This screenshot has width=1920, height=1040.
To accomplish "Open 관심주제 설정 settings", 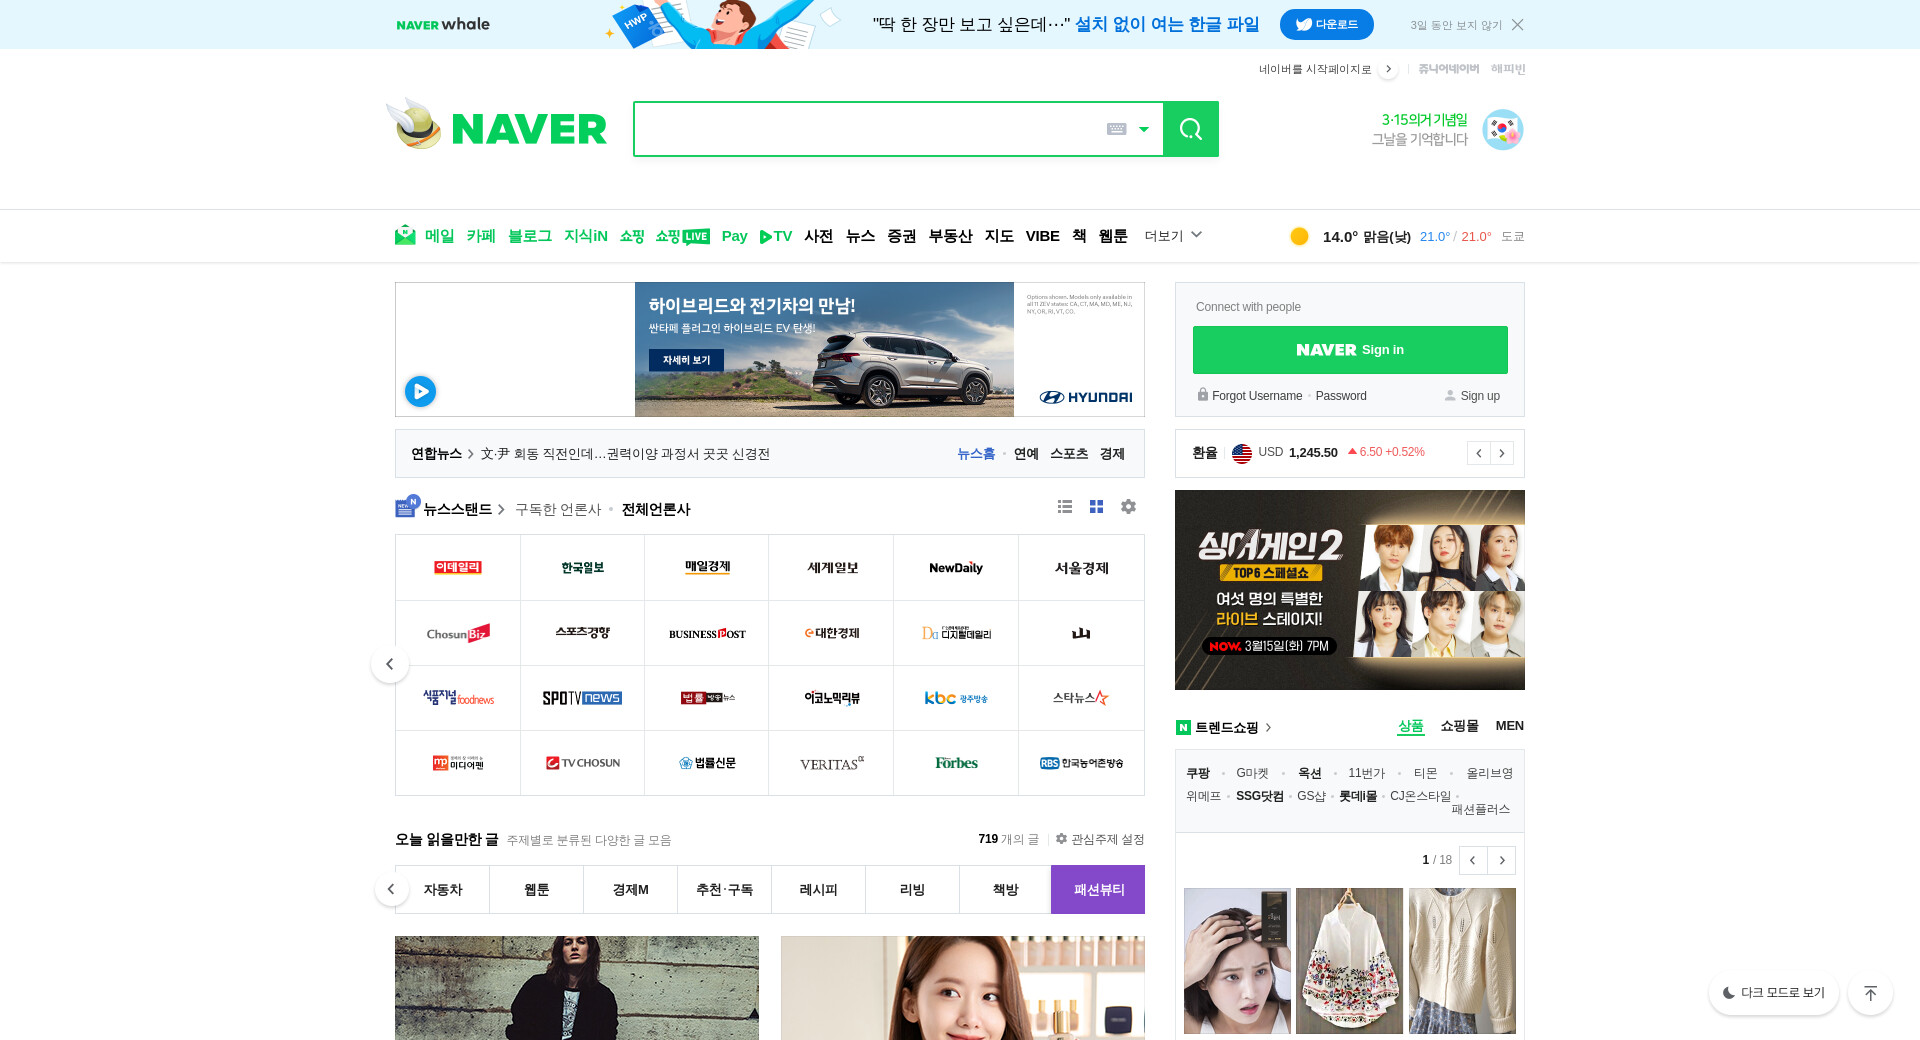I will point(1100,839).
